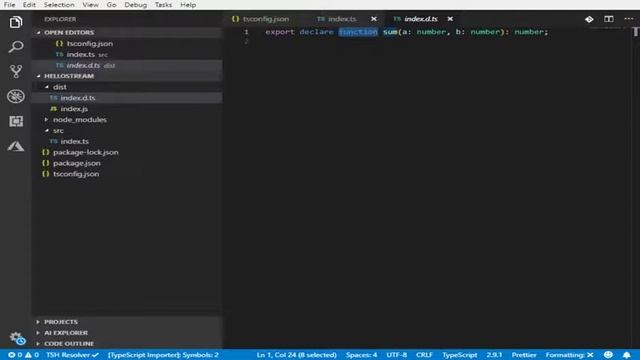The image size is (640, 360).
Task: Open package.json file
Action: 127,163
